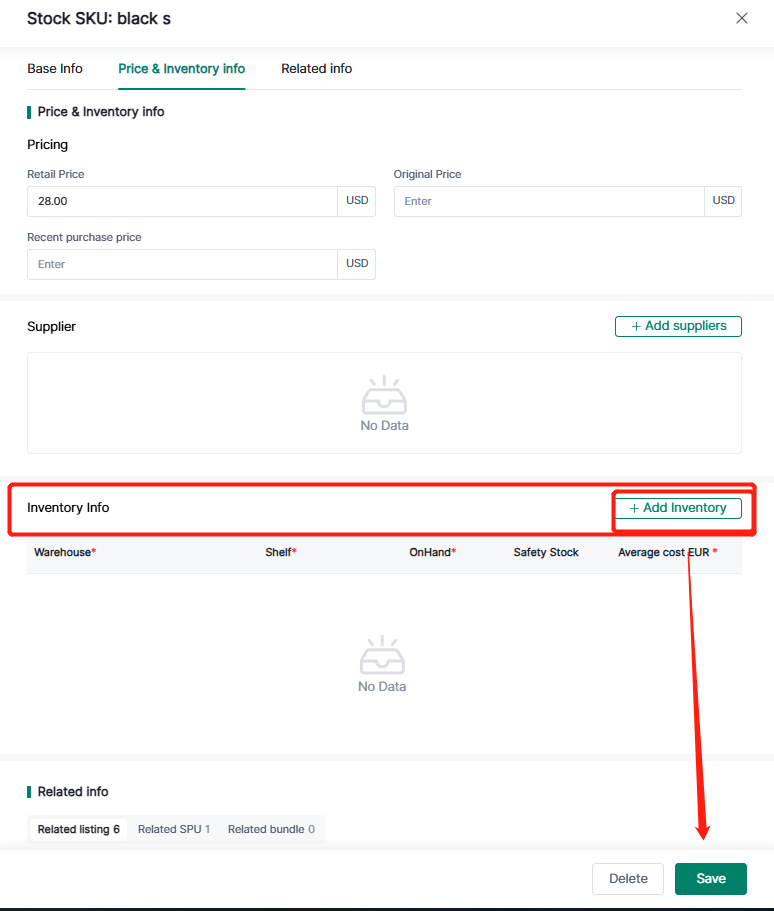The height and width of the screenshot is (911, 774).
Task: Switch to the Base Info tab
Action: pos(55,69)
